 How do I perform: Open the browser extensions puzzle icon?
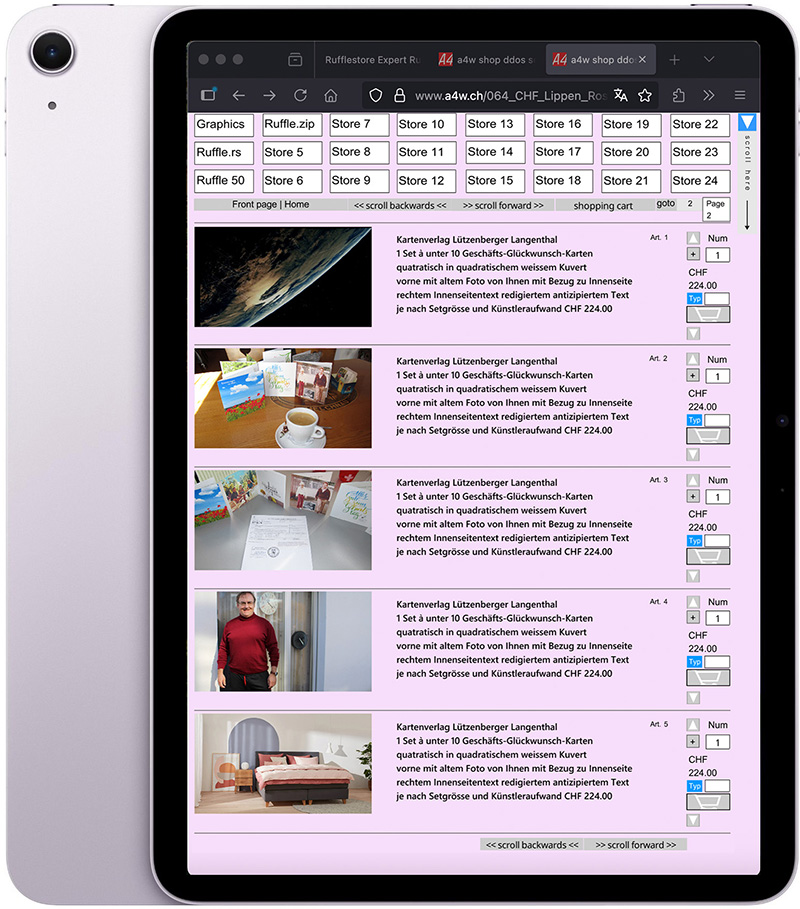(679, 96)
